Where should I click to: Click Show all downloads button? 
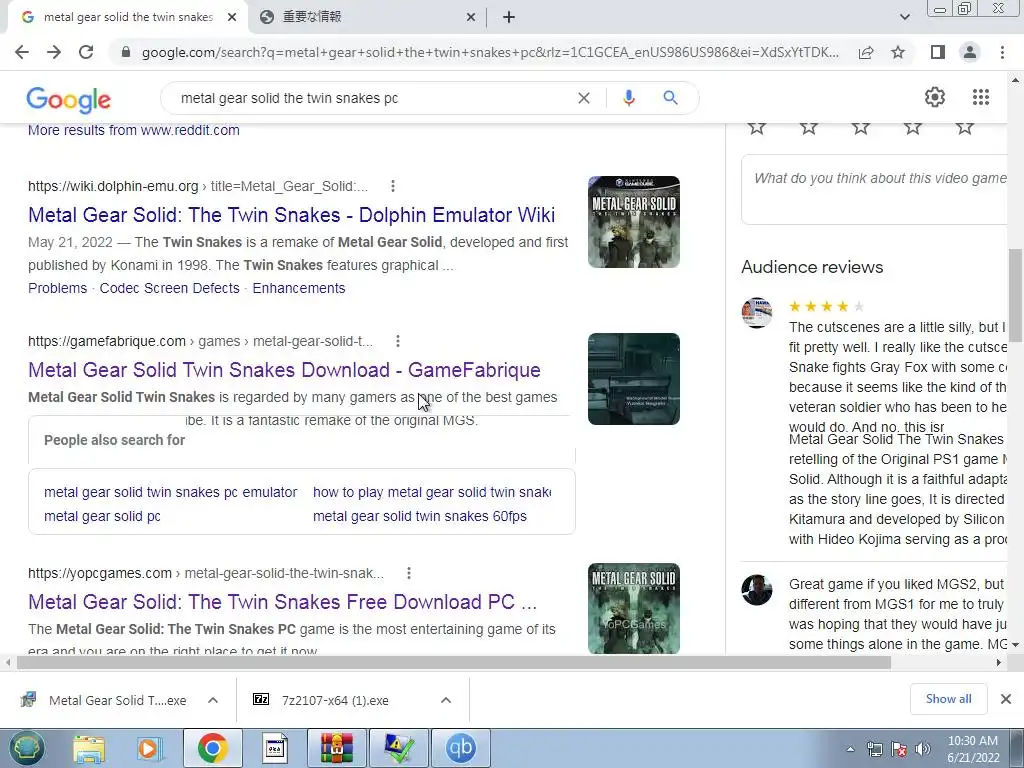coord(948,699)
